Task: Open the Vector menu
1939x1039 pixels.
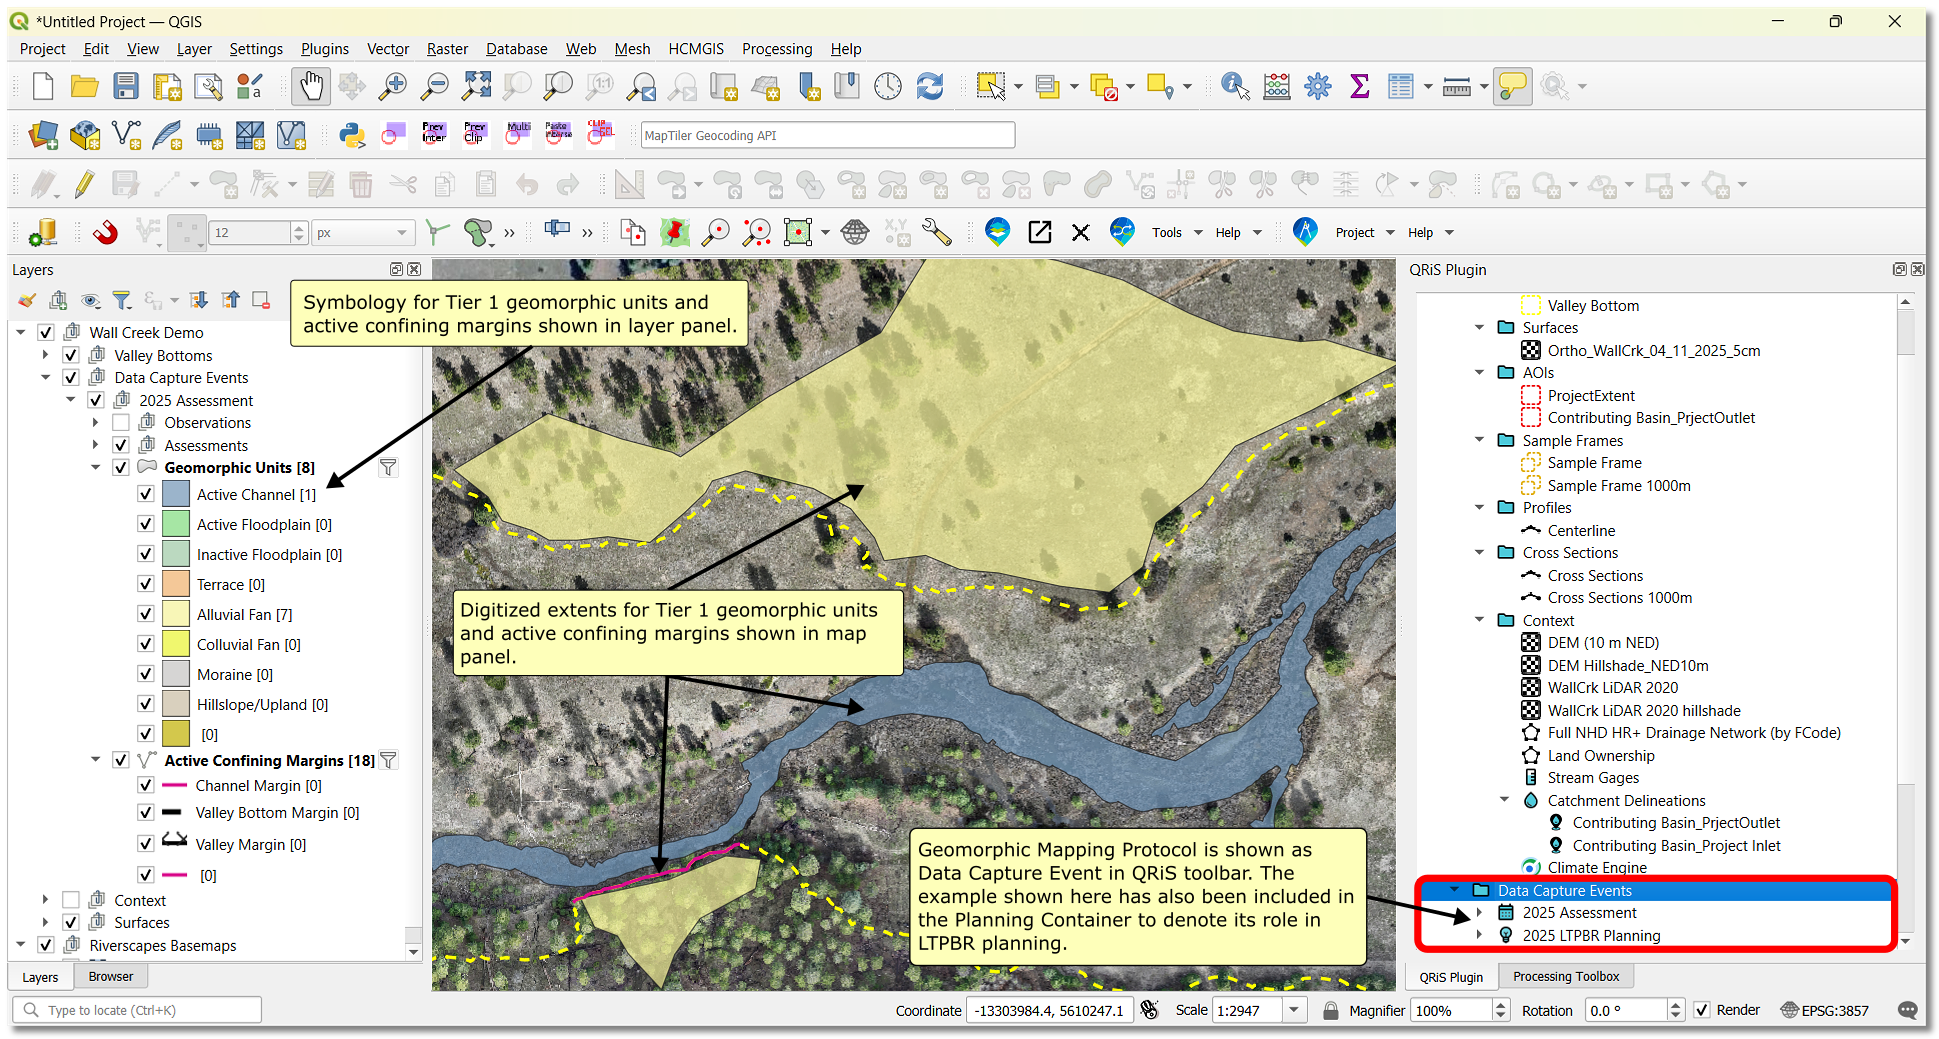Action: (x=388, y=48)
